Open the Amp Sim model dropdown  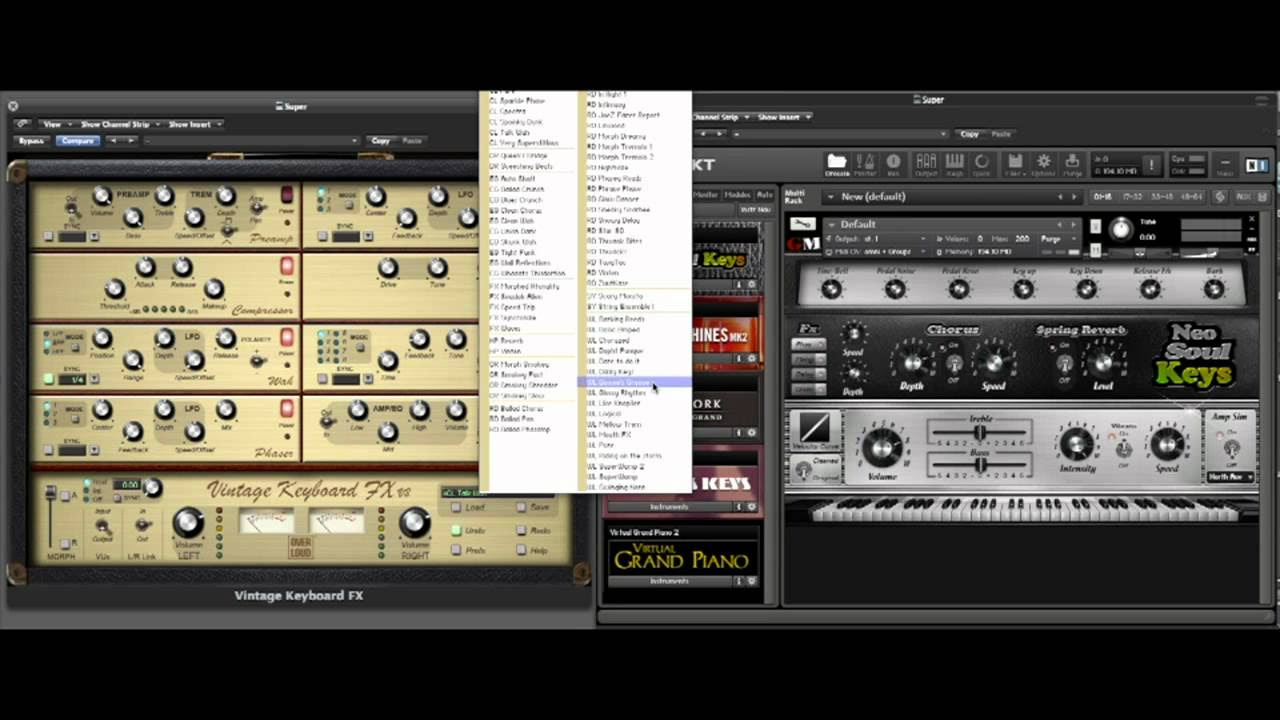pos(1231,477)
